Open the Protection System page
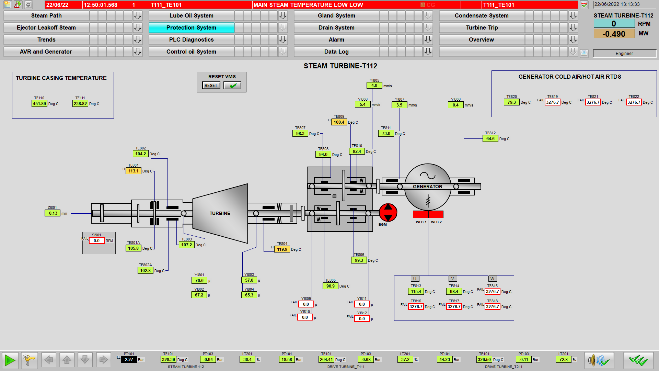The height and width of the screenshot is (371, 659). [x=191, y=28]
